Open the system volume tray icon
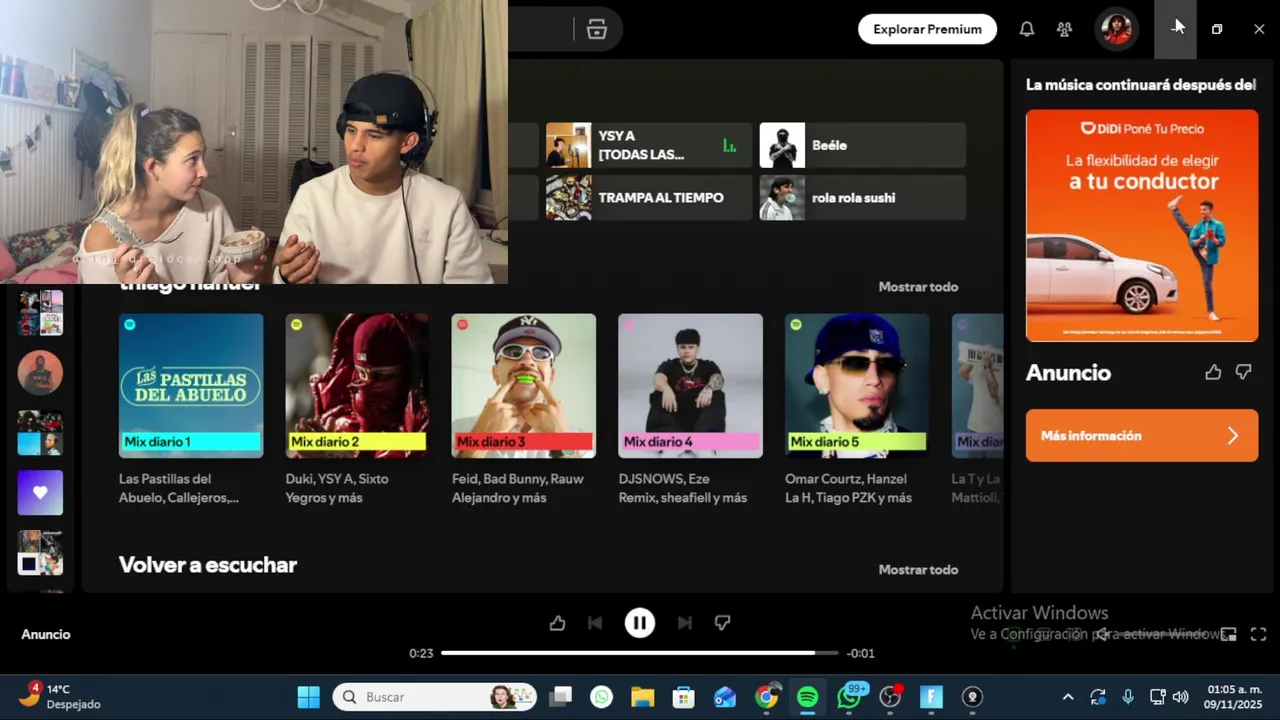The height and width of the screenshot is (720, 1280). (1181, 697)
